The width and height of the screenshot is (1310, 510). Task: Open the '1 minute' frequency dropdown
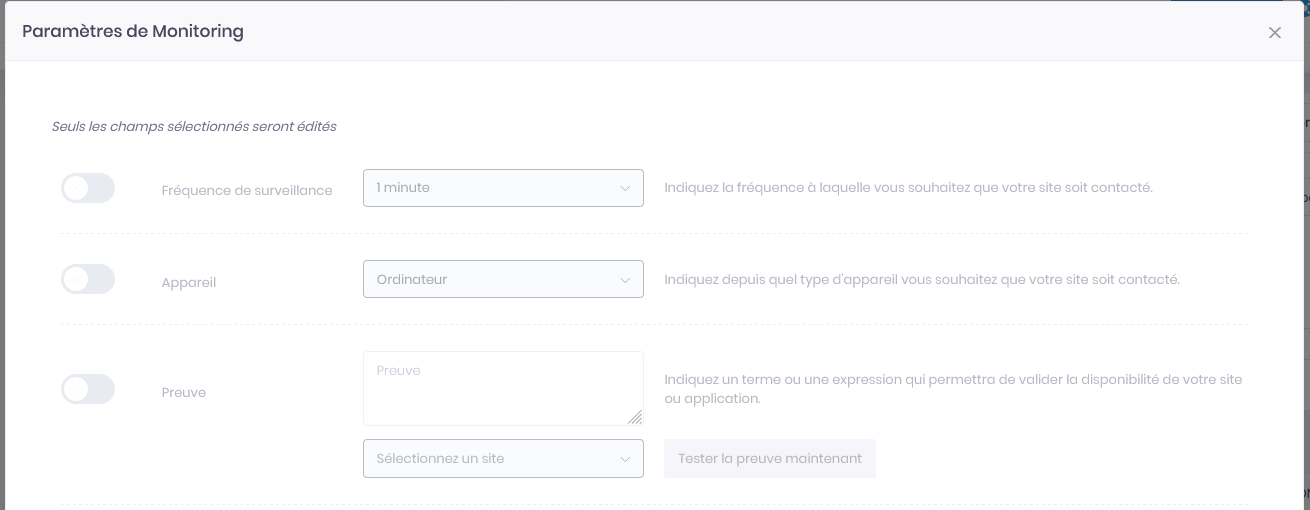point(503,188)
